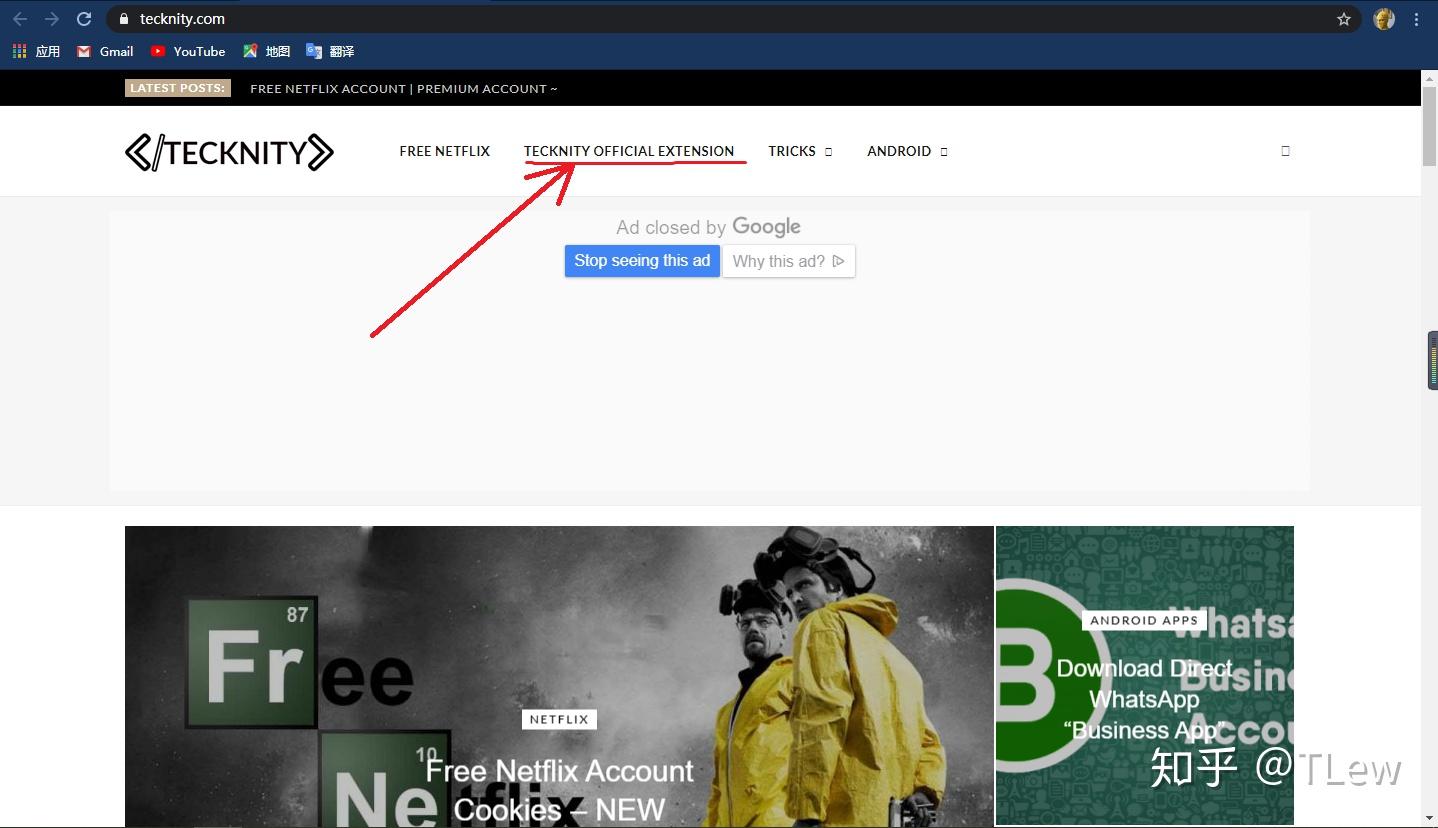The height and width of the screenshot is (828, 1438).
Task: Open the Free Netflix Account Cookies post
Action: 559,790
